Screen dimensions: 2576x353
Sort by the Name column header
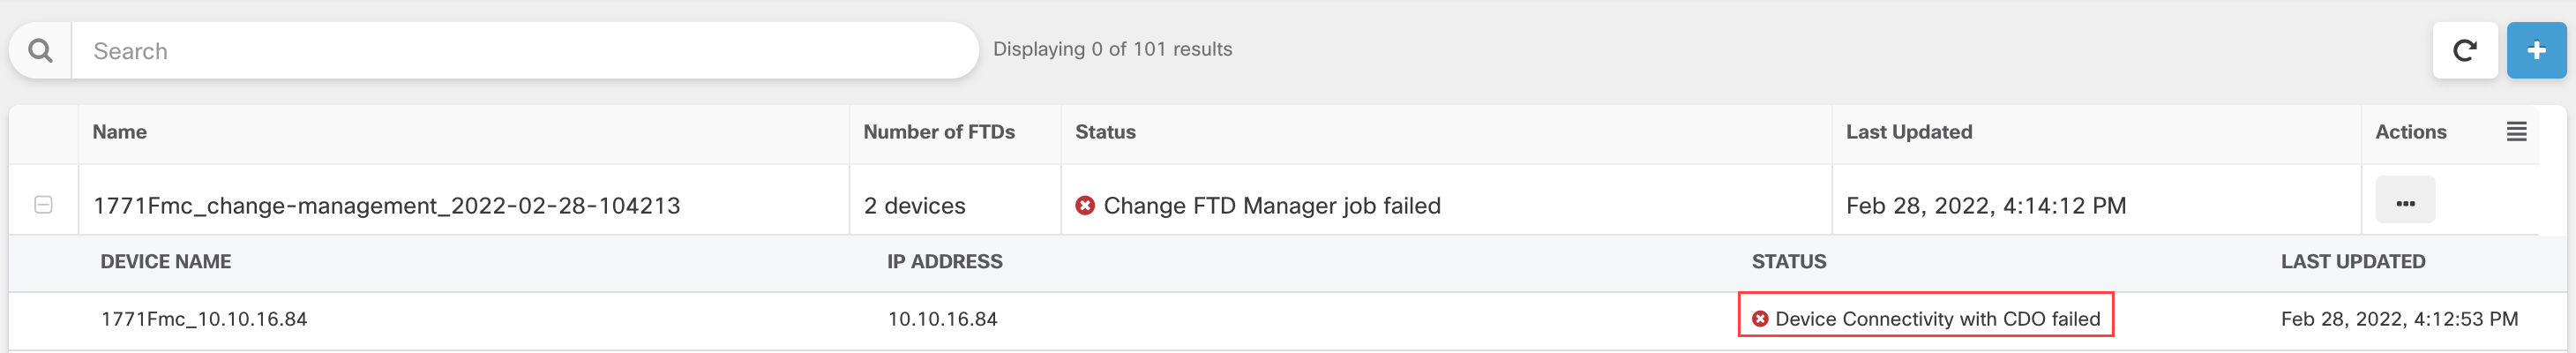click(x=119, y=132)
